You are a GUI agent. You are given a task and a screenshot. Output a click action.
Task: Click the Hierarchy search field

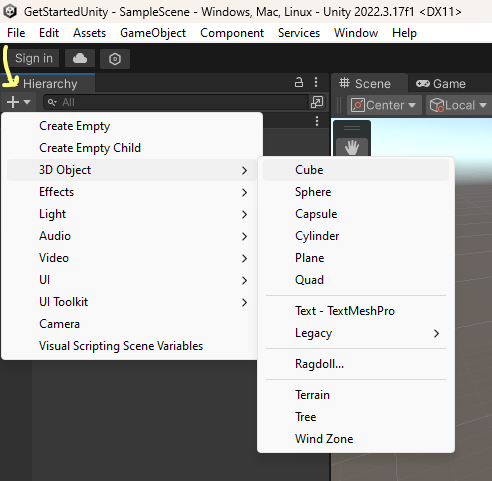click(x=176, y=102)
